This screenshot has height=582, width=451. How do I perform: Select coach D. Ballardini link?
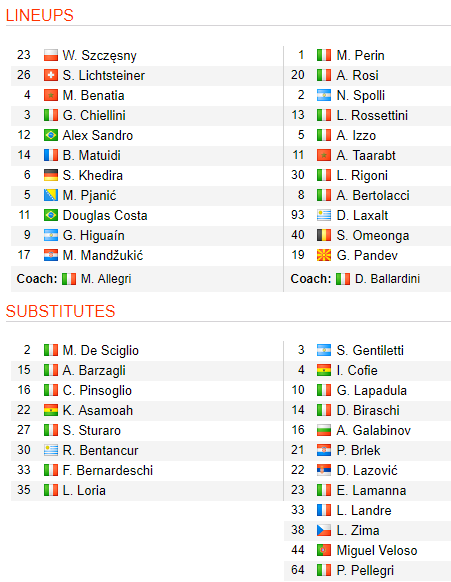tap(388, 279)
